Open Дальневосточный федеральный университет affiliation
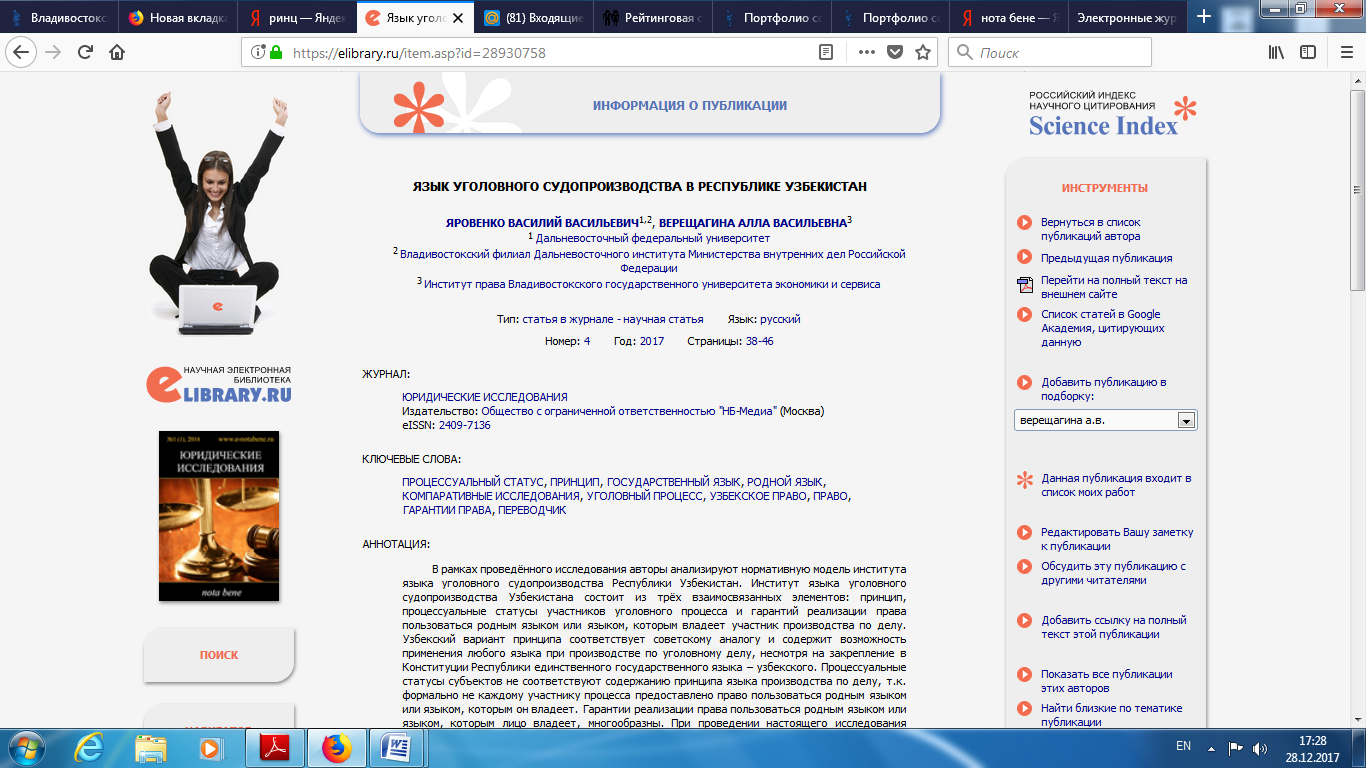The height and width of the screenshot is (768, 1366). click(x=653, y=238)
